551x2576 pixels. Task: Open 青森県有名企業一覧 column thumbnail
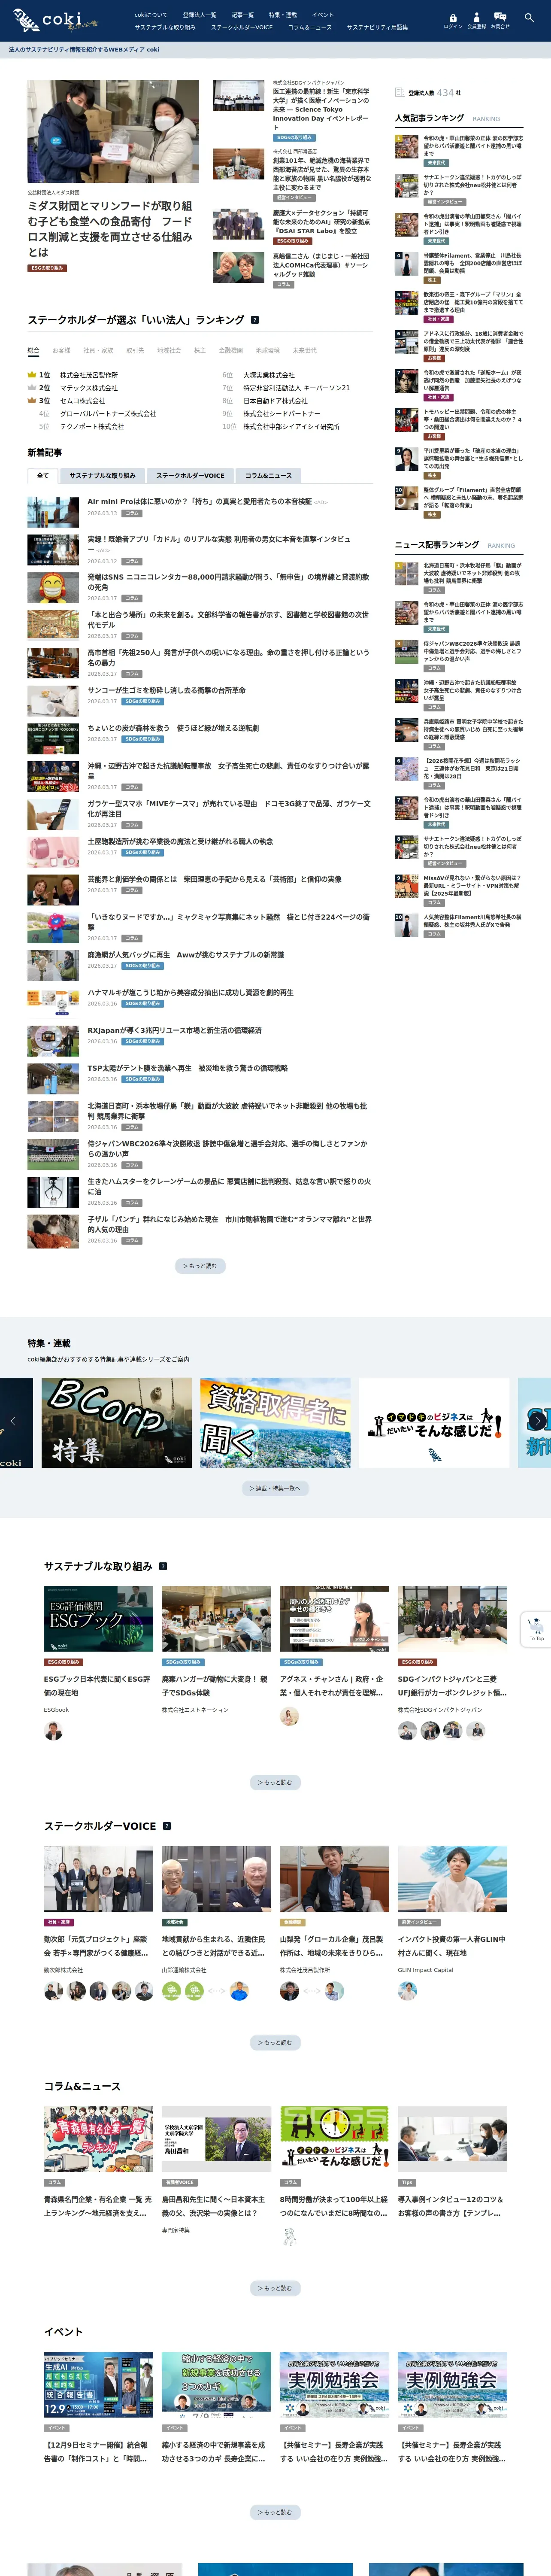coord(98,2138)
